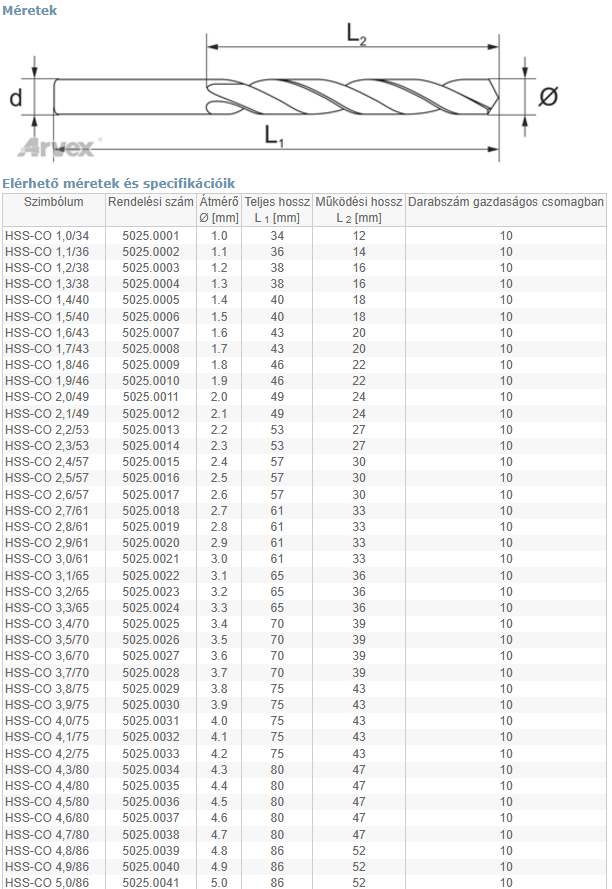The width and height of the screenshot is (612, 889).
Task: Click the Szimbólum column header
Action: [53, 201]
